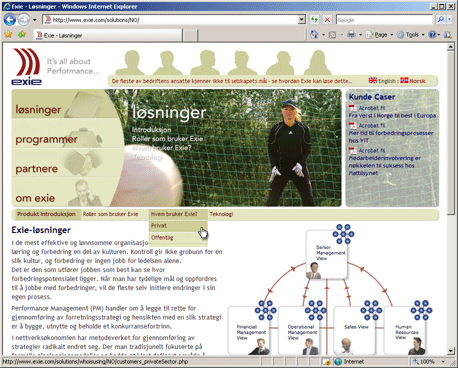
Task: Choose Offentlig from the dropdown menu
Action: click(178, 238)
